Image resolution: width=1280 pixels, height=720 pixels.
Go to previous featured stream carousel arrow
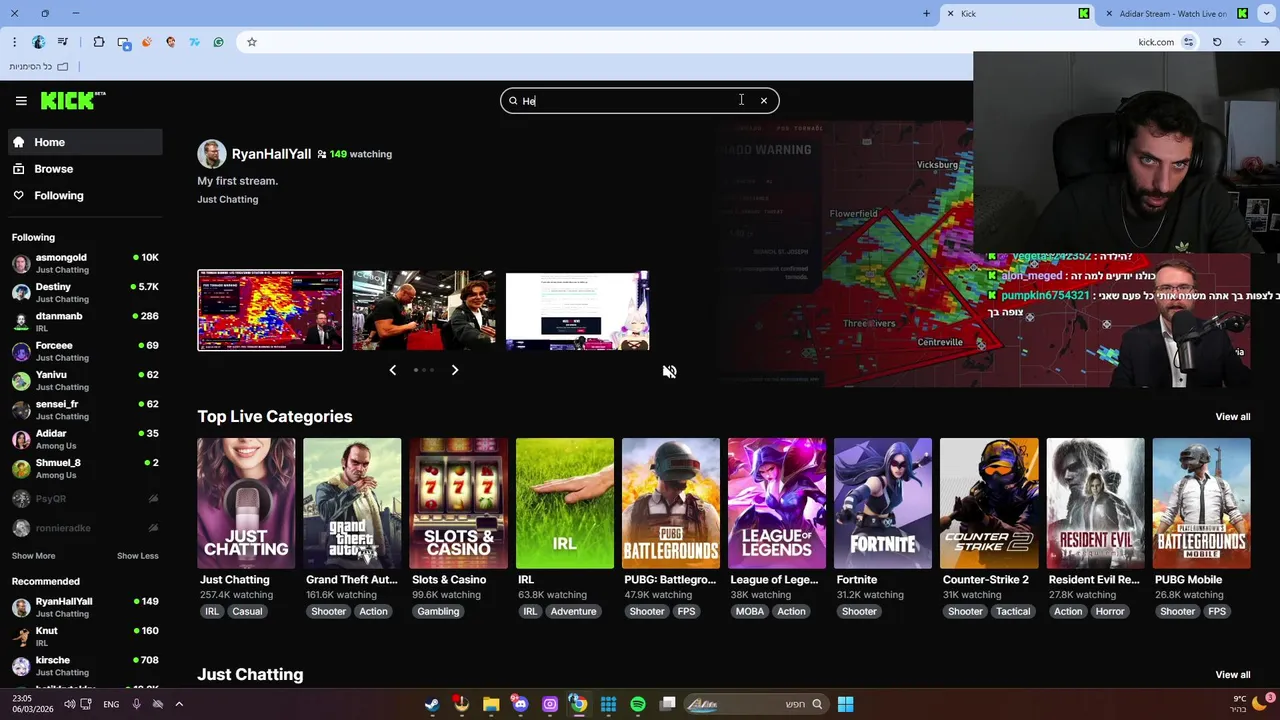click(x=392, y=370)
